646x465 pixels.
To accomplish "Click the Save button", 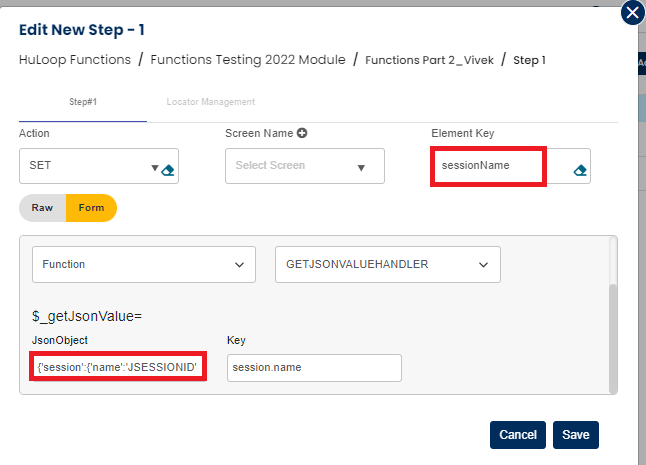I will coord(575,435).
